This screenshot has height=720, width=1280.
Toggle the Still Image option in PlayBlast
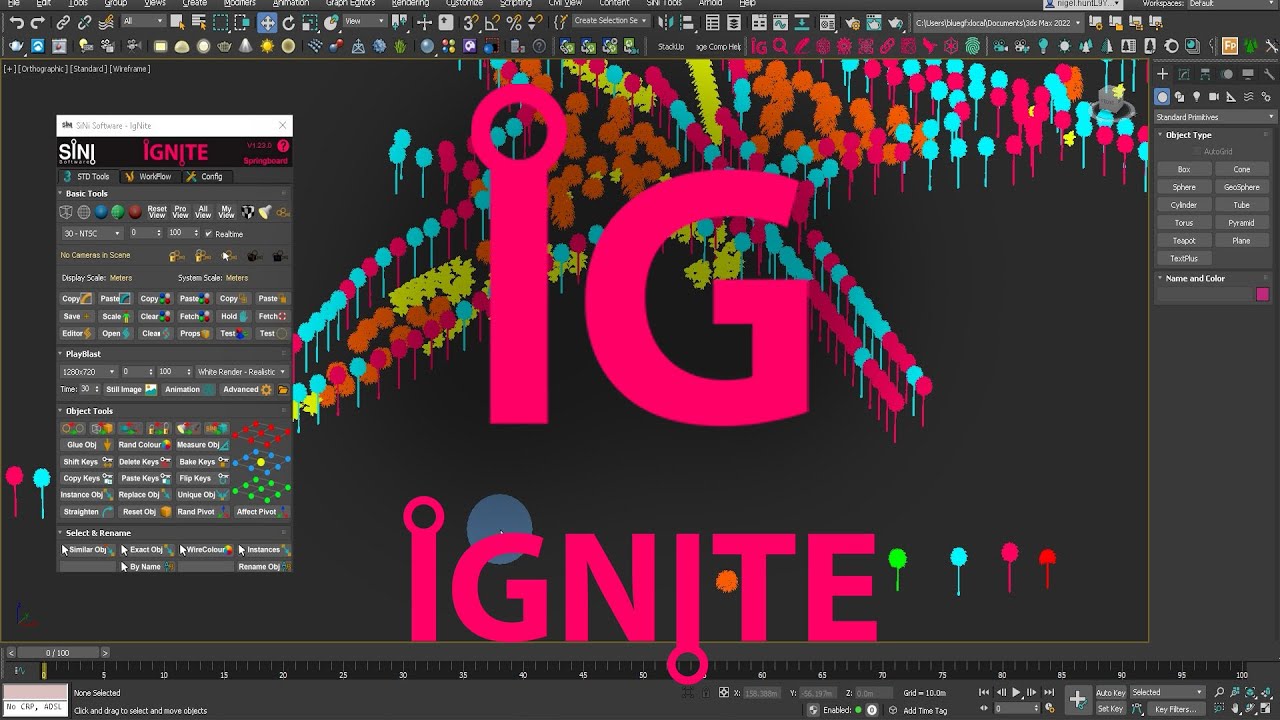pos(131,389)
